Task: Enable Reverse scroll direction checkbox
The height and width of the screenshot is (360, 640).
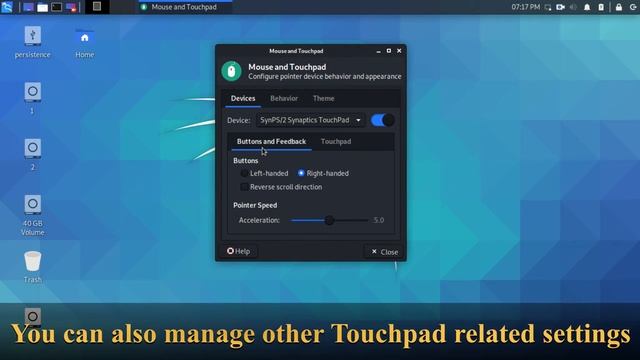Action: [x=244, y=187]
